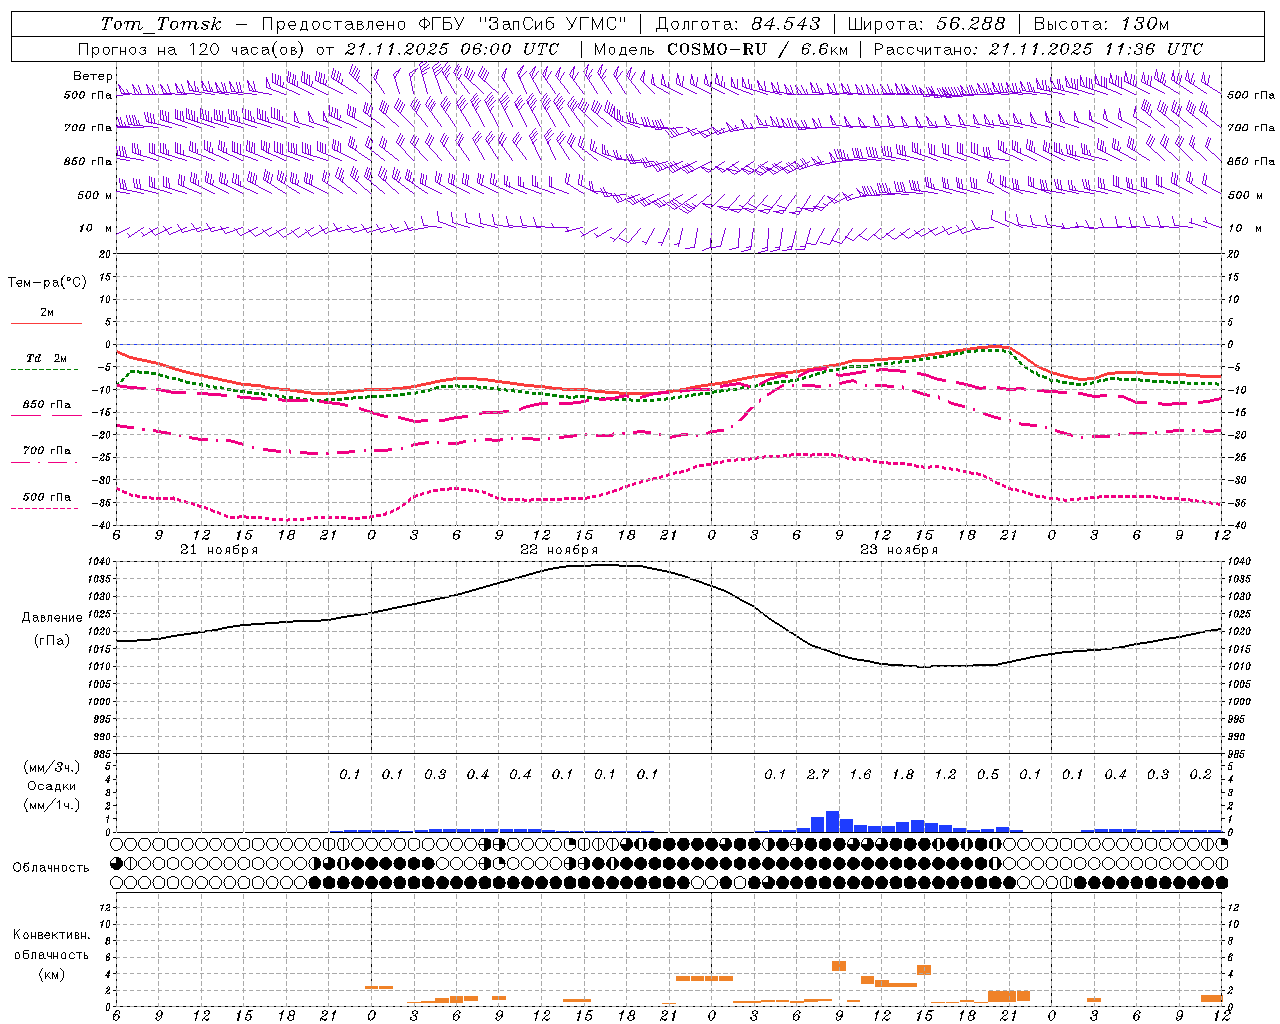Click the Тем-ра(°C) panel label
The image size is (1280, 1024).
tap(47, 283)
